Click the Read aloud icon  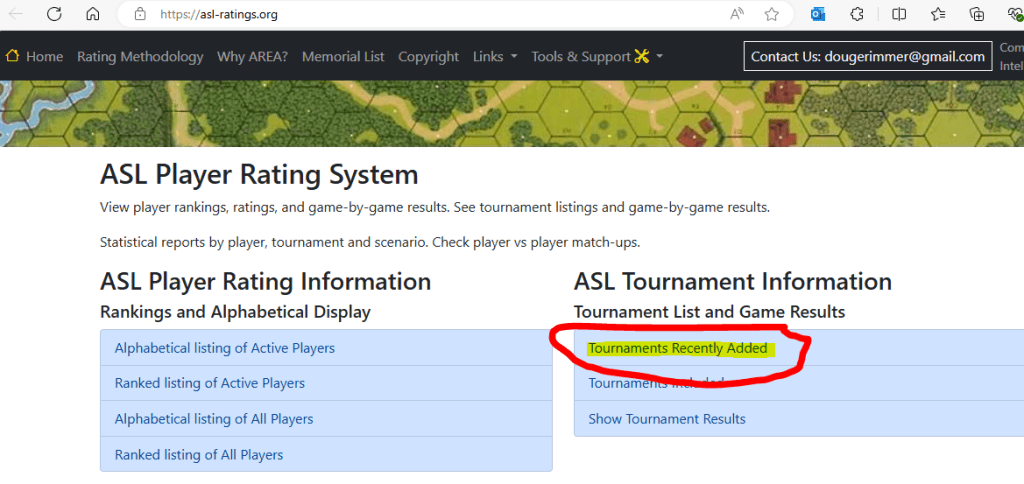[737, 14]
